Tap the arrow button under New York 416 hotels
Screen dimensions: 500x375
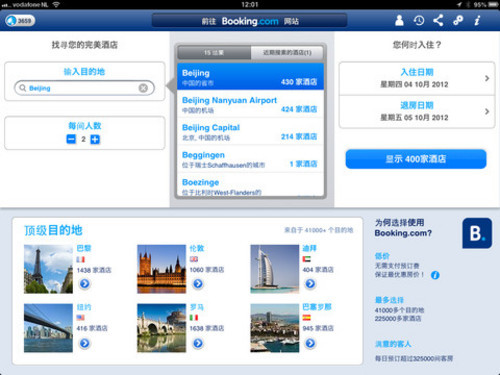pyautogui.click(x=85, y=343)
